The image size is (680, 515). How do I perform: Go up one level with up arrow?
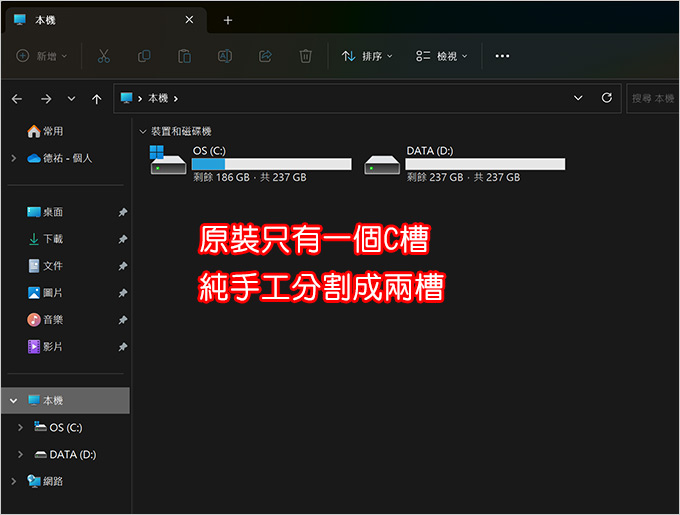[97, 99]
